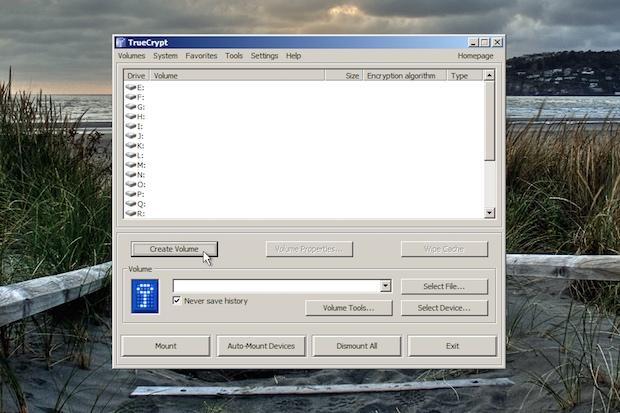This screenshot has width=620, height=413.
Task: Open the Settings menu
Action: pos(265,56)
